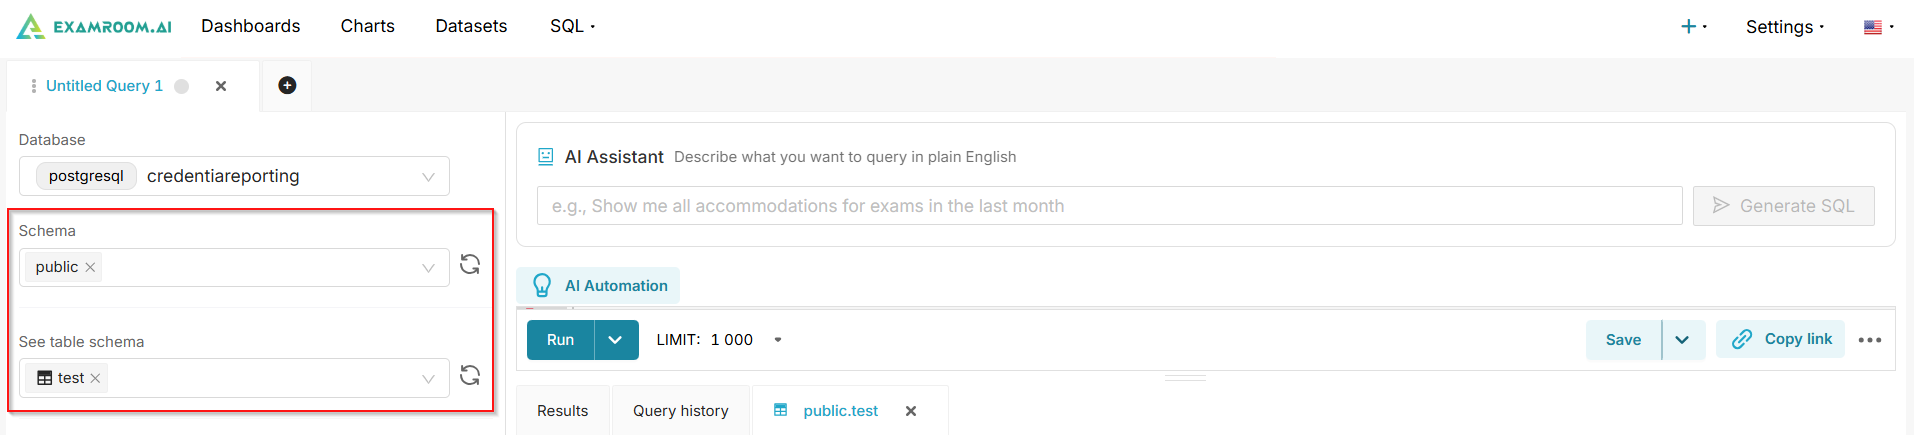Open the AI Automation panel
This screenshot has width=1914, height=435.
pos(598,286)
